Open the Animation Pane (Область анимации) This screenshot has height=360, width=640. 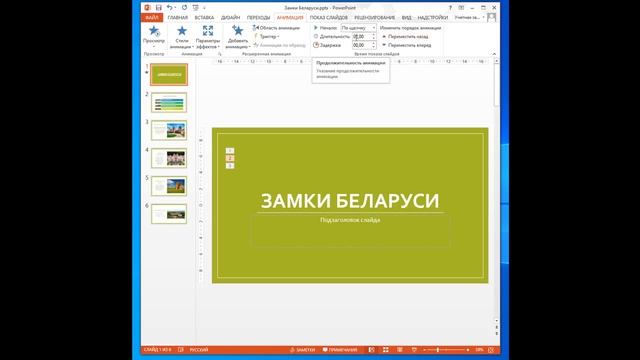276,28
